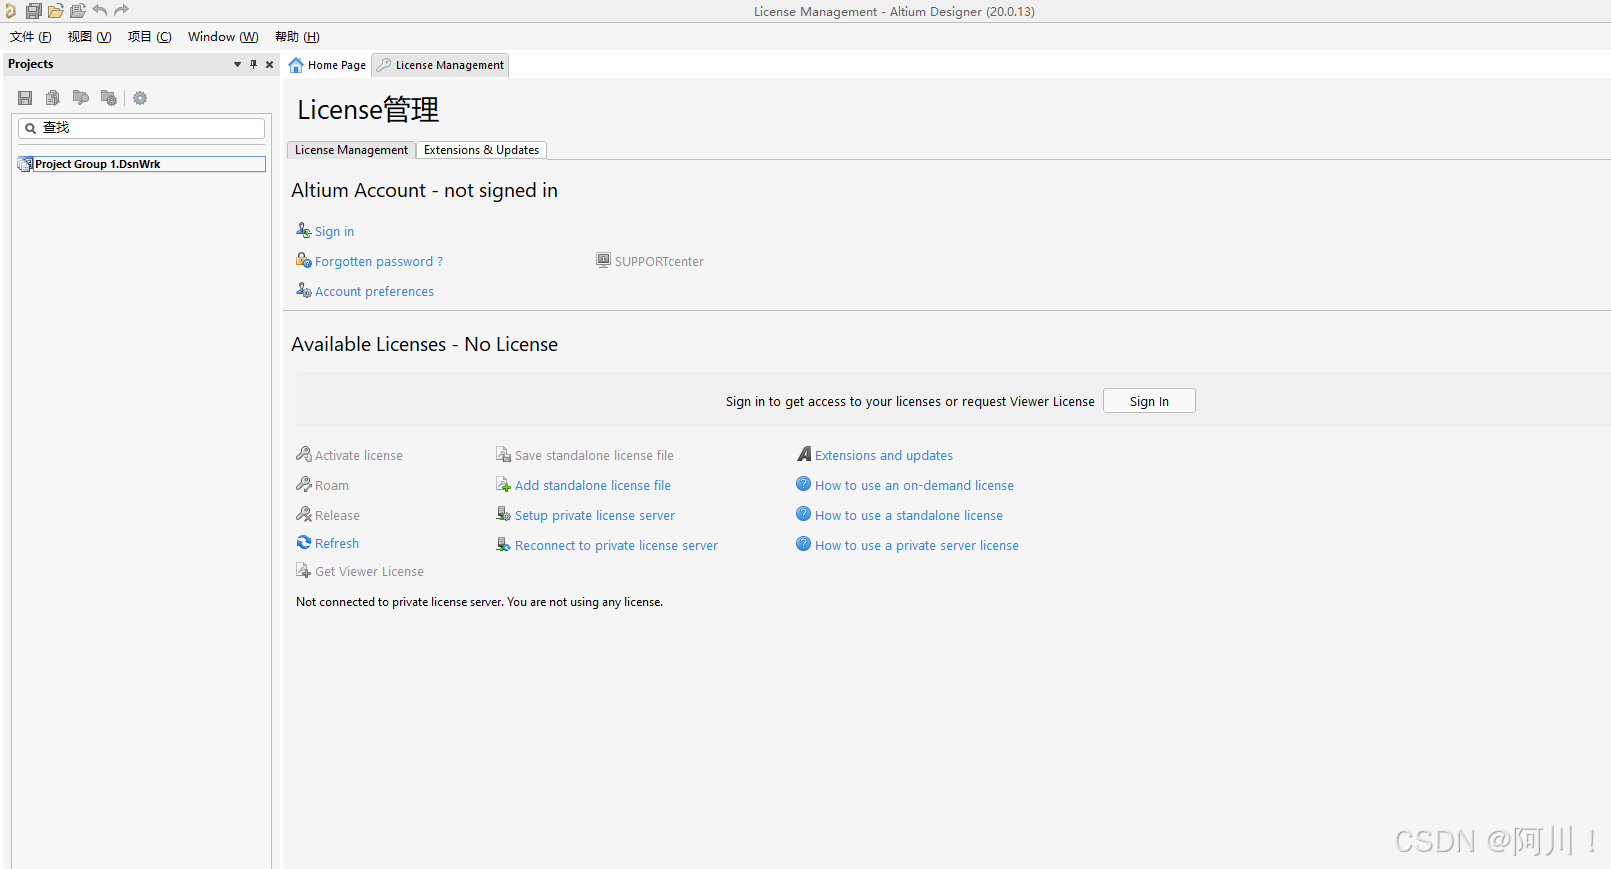1611x869 pixels.
Task: Close the Projects panel
Action: (269, 64)
